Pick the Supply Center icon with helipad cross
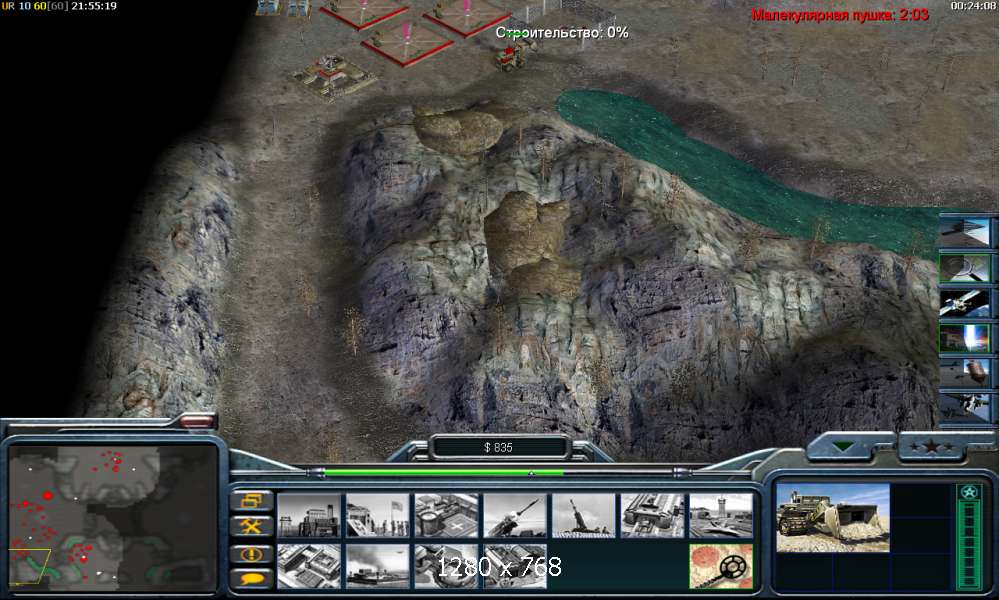This screenshot has width=999, height=600. (446, 515)
